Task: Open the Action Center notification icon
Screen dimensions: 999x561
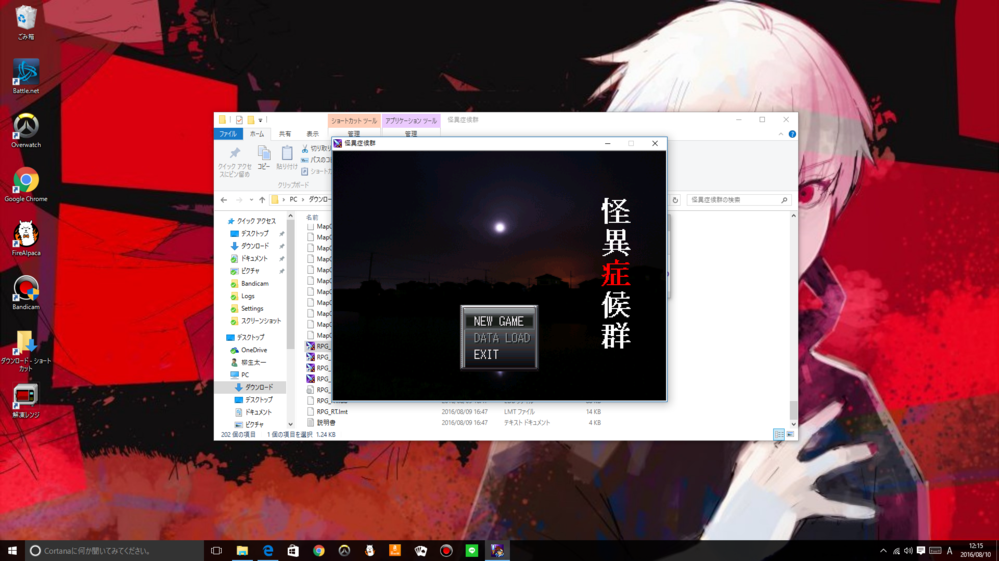Action: point(921,551)
